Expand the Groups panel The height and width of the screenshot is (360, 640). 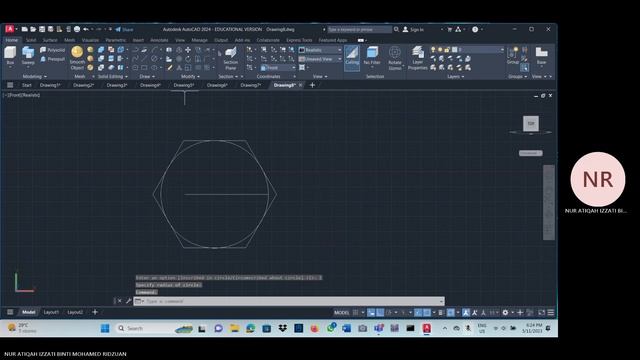click(517, 76)
